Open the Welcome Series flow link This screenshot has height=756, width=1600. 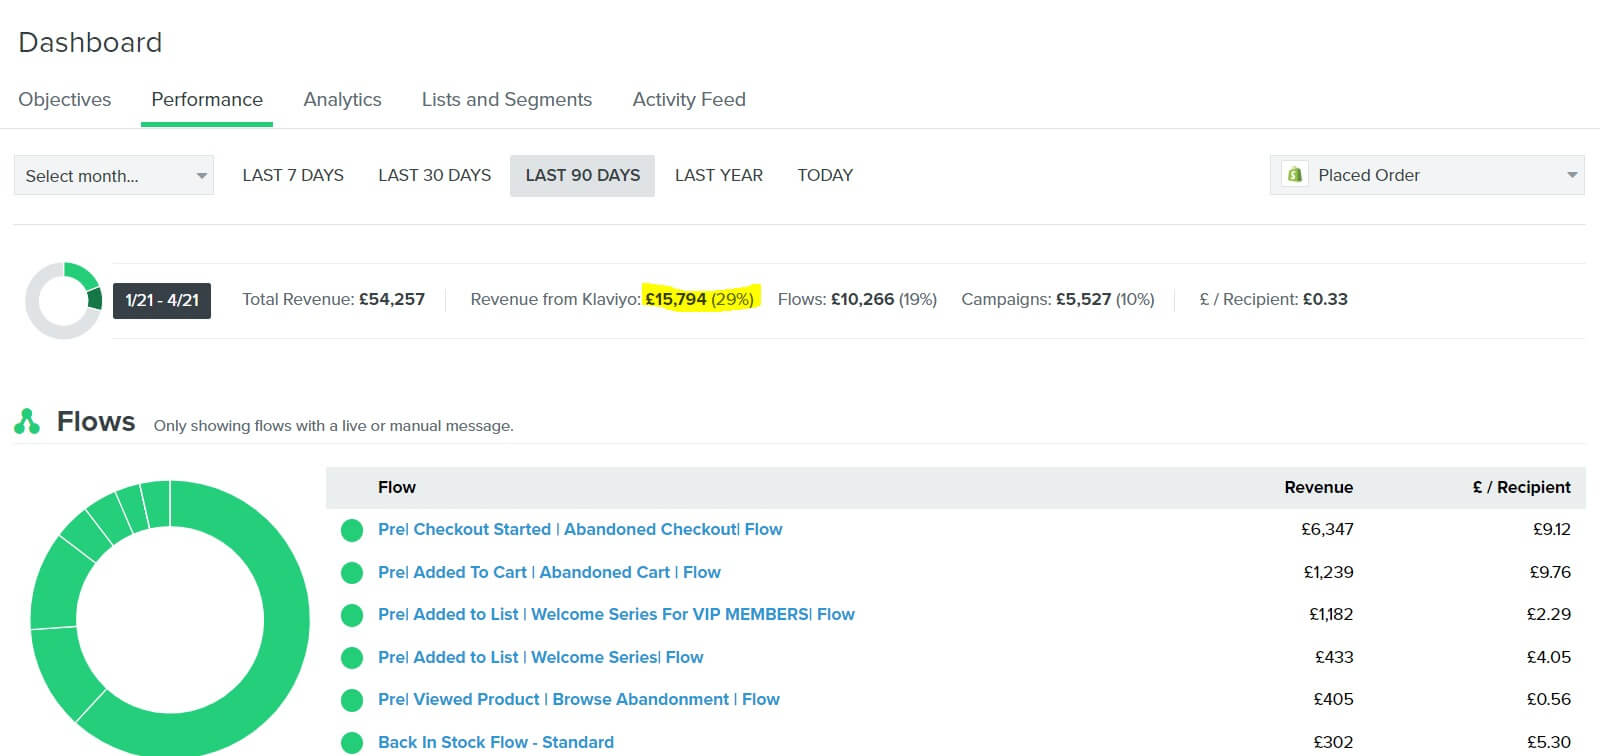tap(540, 657)
